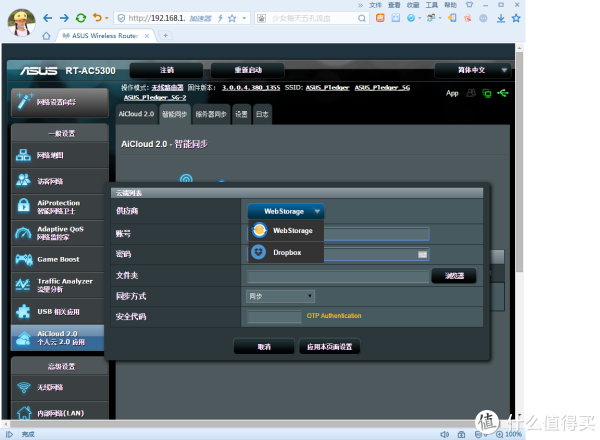Viewport: 600px width, 440px height.
Task: Focus the account input field
Action: pos(338,234)
